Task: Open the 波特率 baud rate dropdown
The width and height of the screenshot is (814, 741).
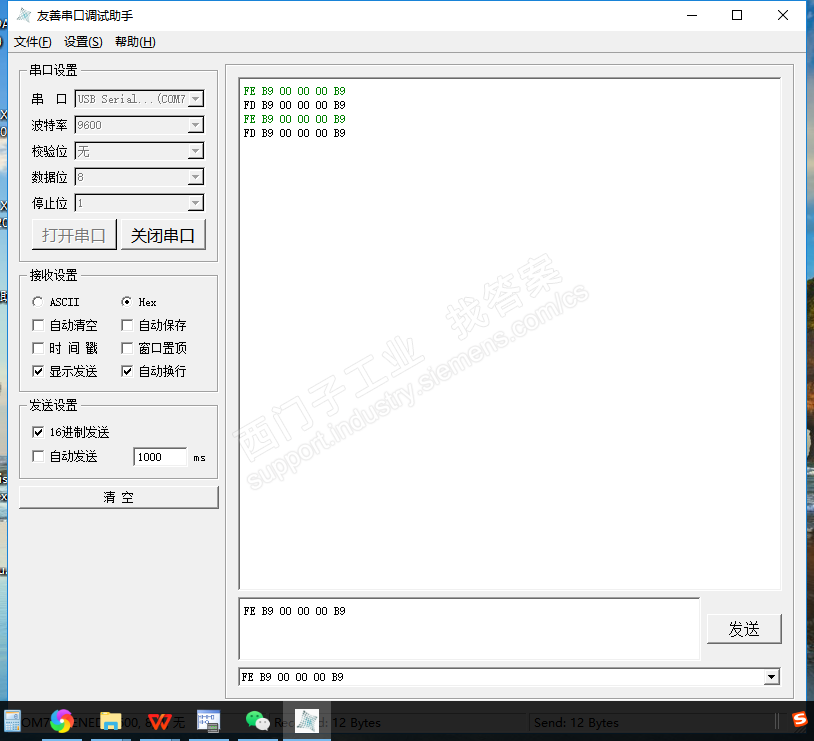Action: [x=196, y=125]
